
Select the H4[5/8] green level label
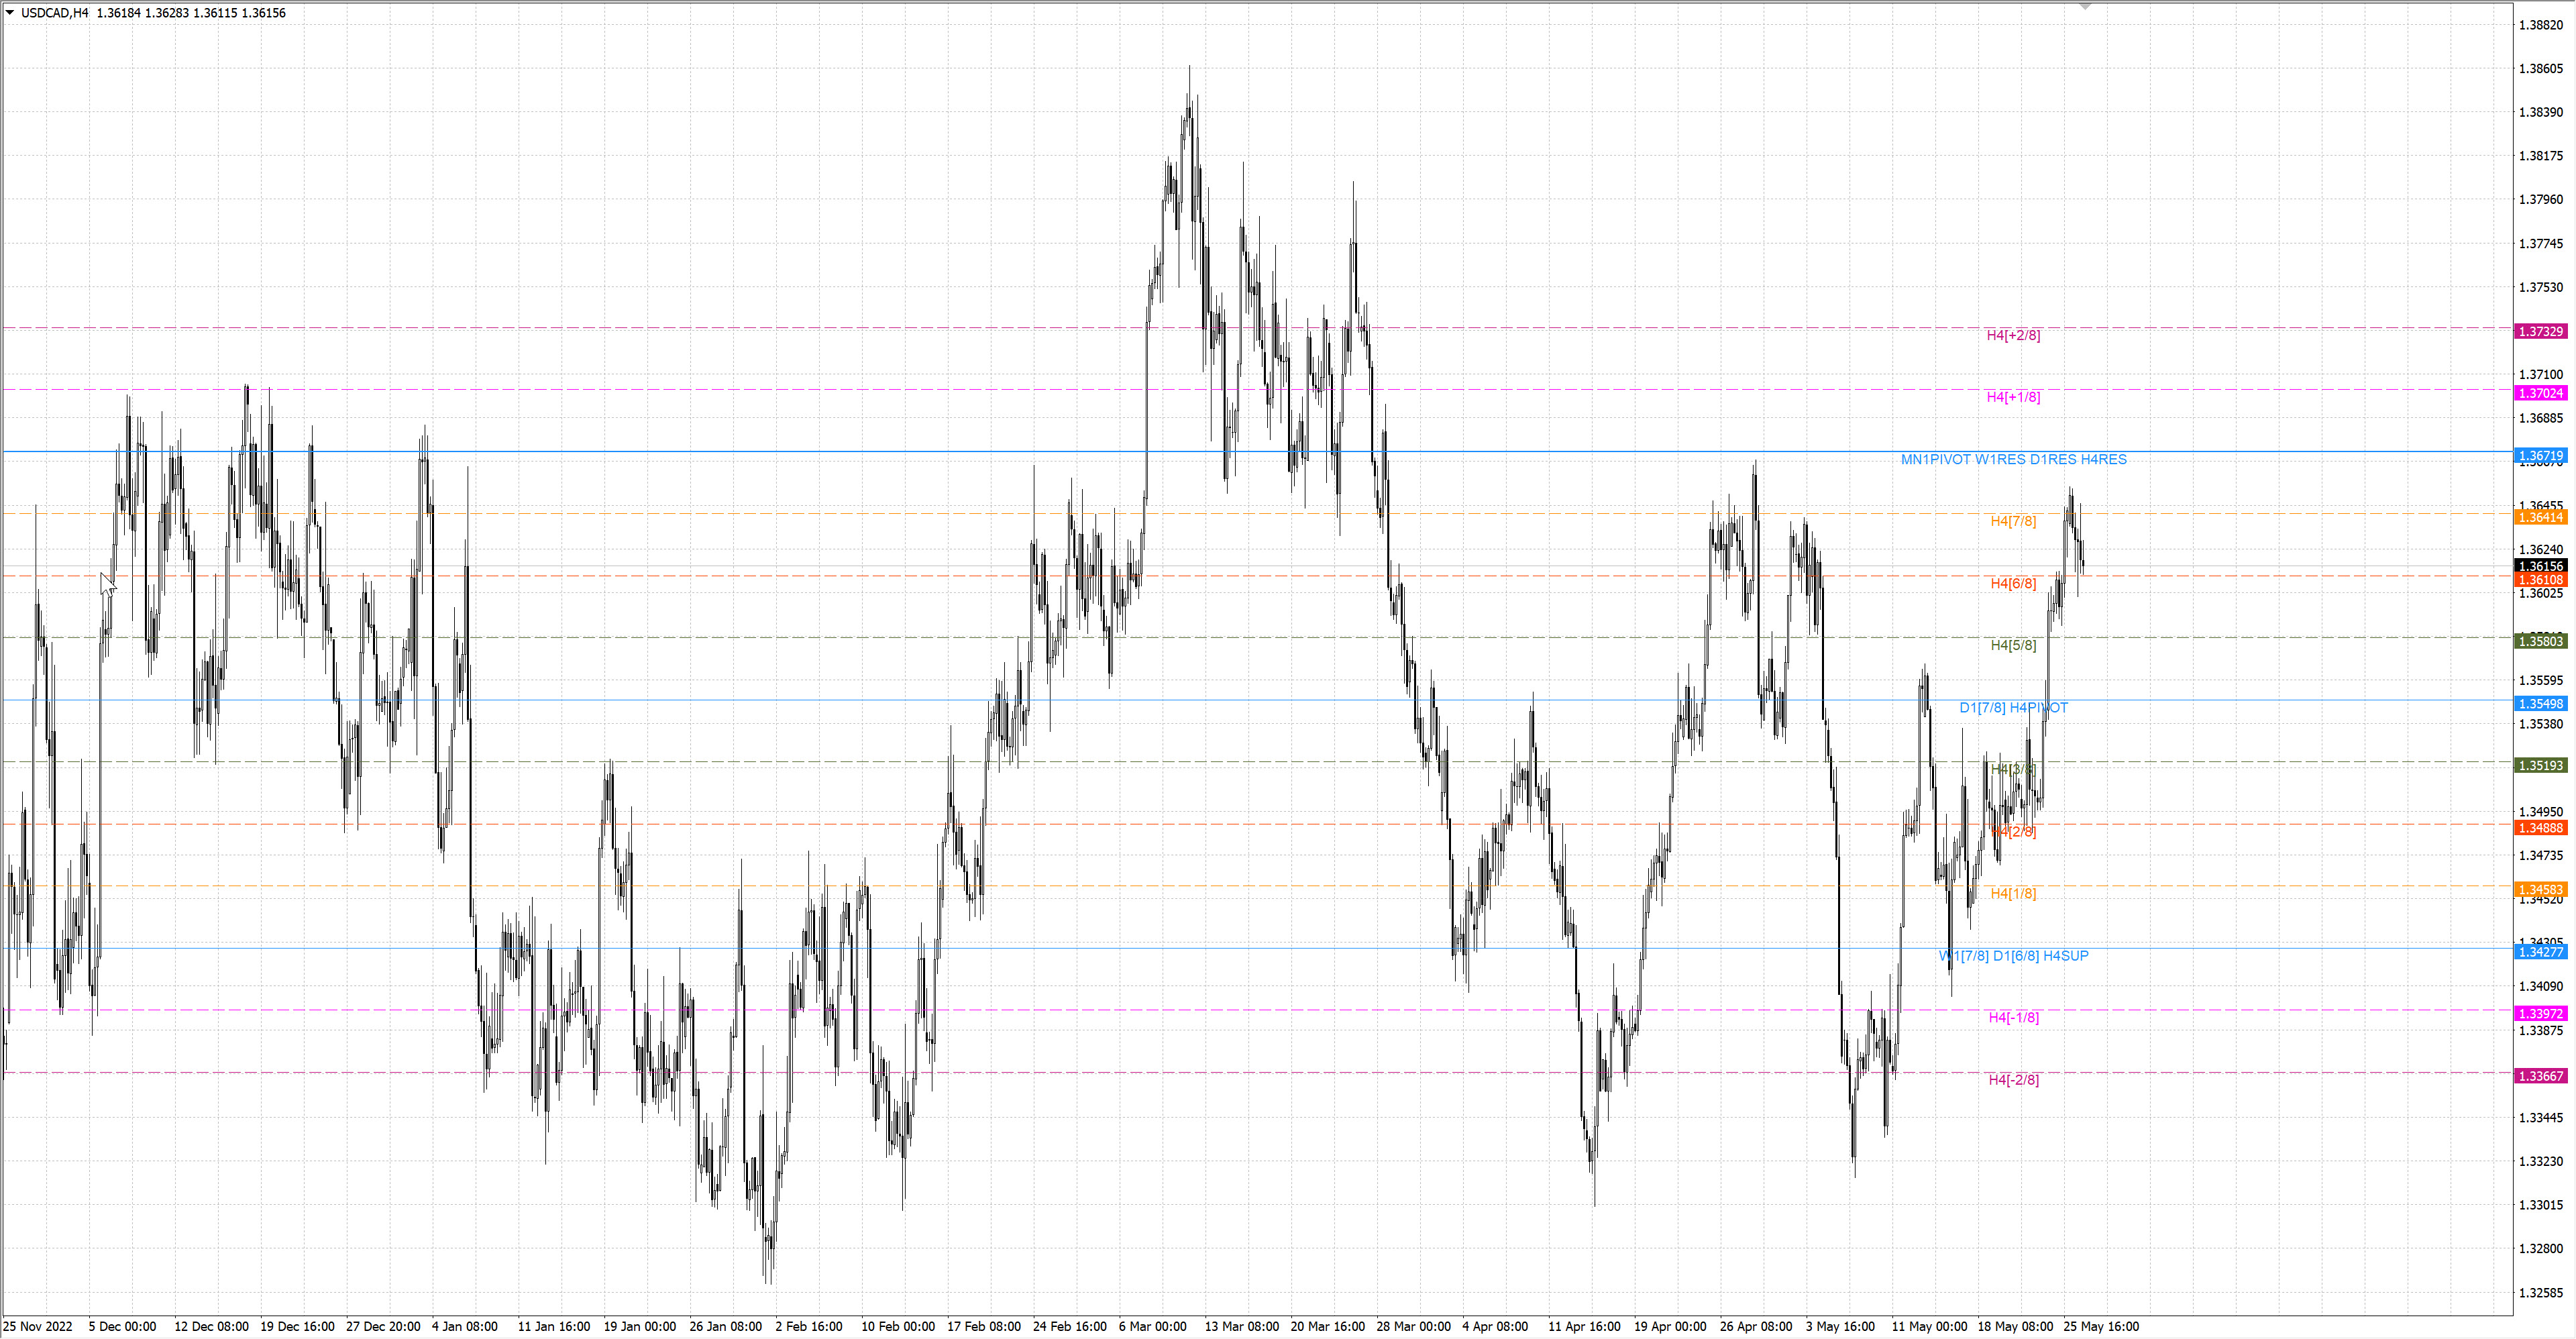click(2013, 645)
